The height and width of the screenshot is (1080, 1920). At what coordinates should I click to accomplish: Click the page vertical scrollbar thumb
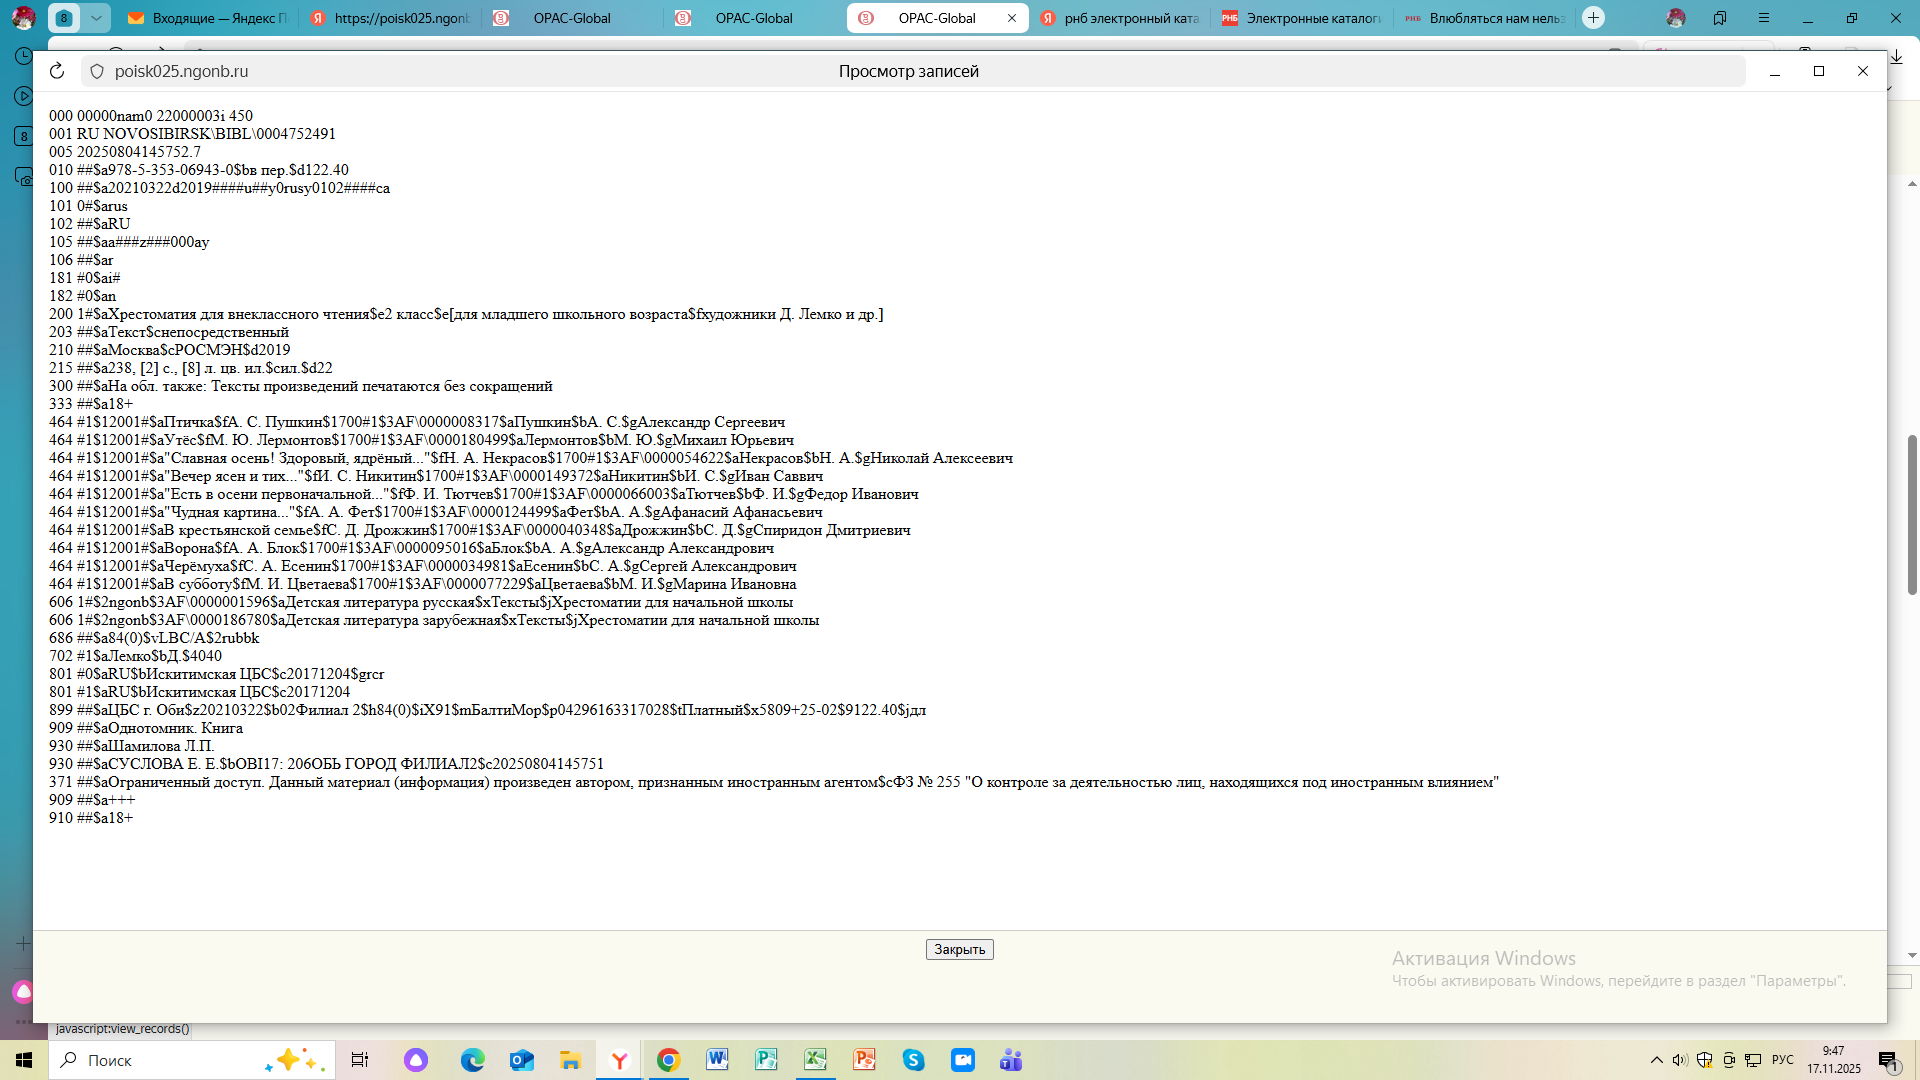[1912, 515]
